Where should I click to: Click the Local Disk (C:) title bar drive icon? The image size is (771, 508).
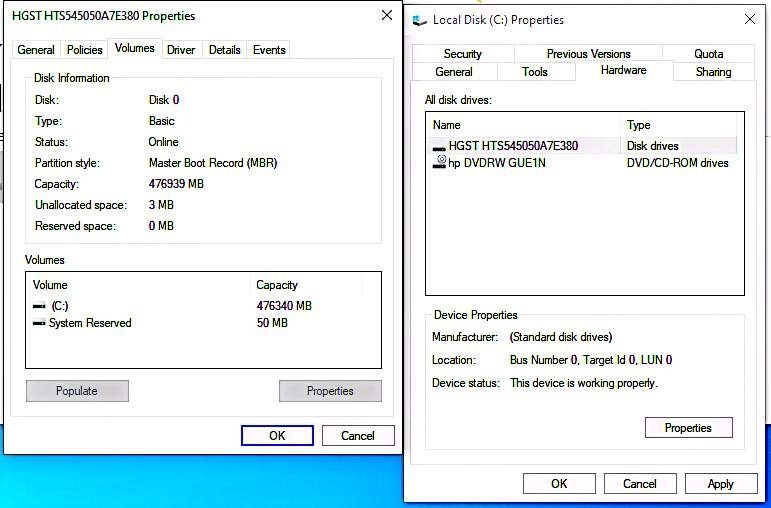click(x=419, y=20)
